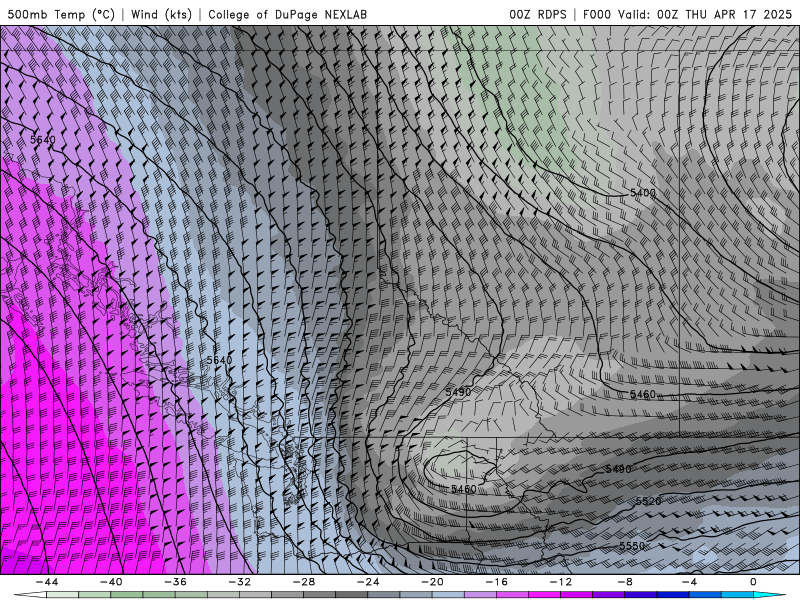Screen dimensions: 800x600
Task: Click the -24 legend value
Action: click(368, 582)
